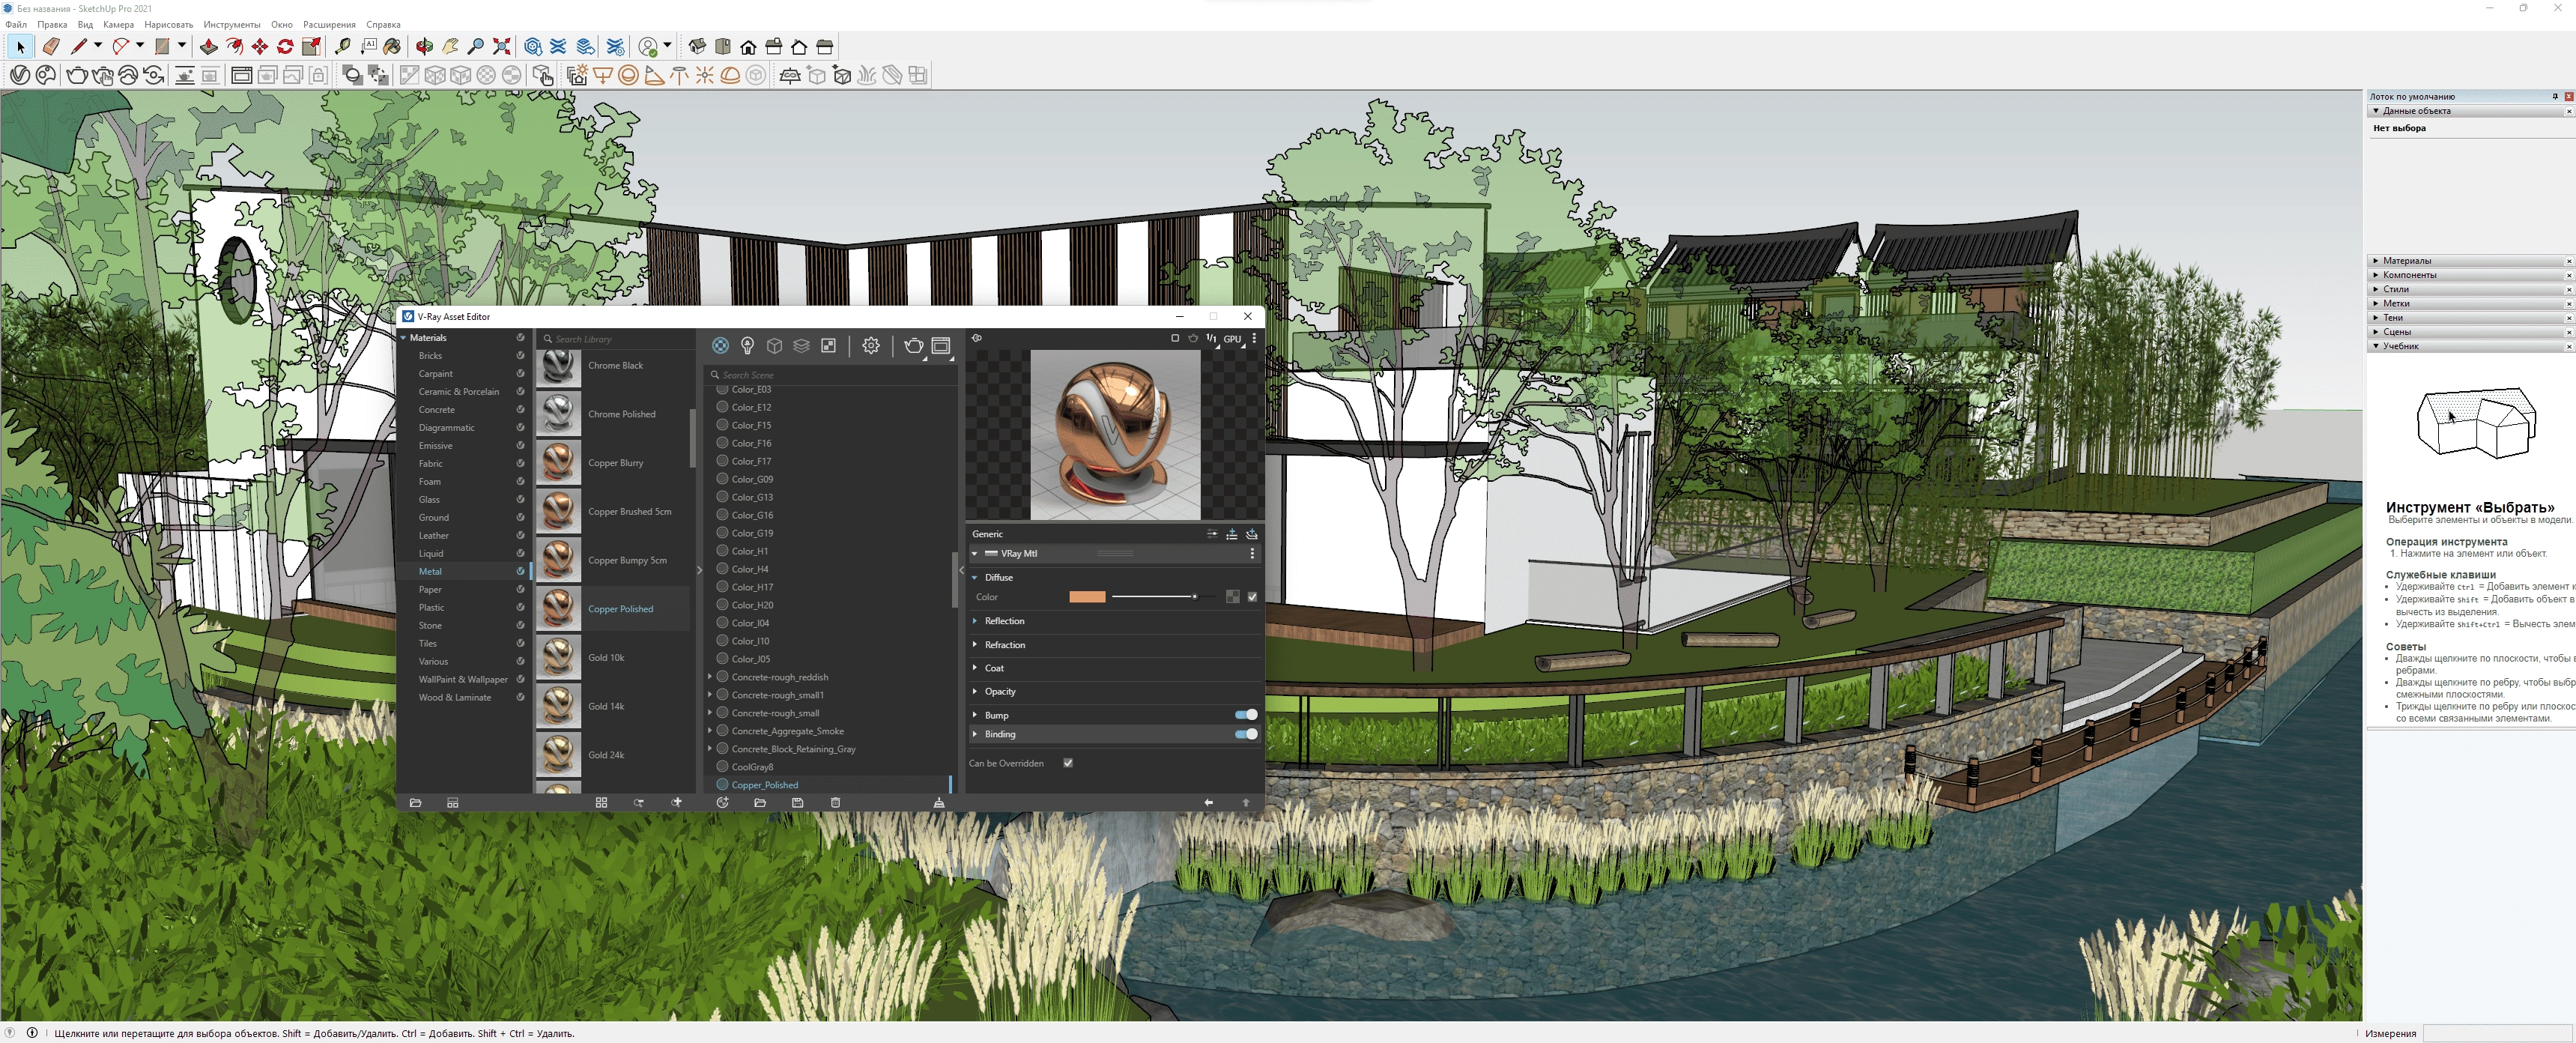Select the Color_G13 material circle

click(x=722, y=497)
